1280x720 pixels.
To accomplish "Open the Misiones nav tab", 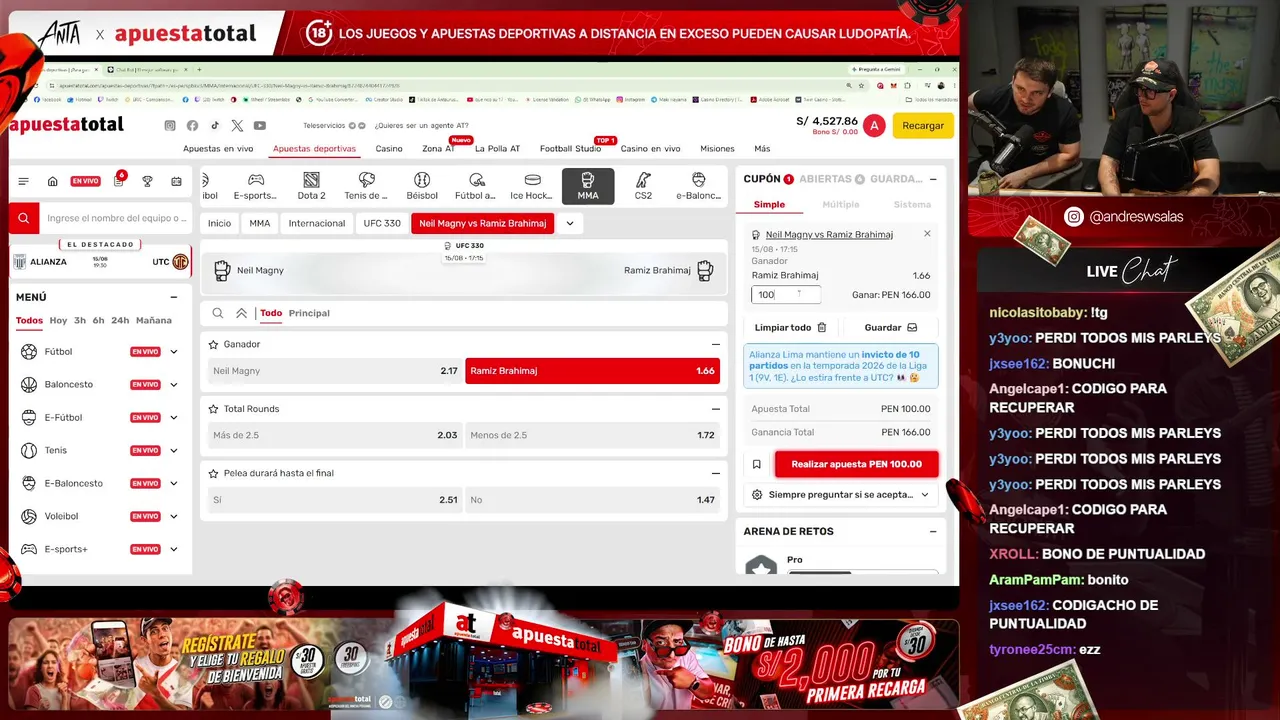I will coord(717,149).
